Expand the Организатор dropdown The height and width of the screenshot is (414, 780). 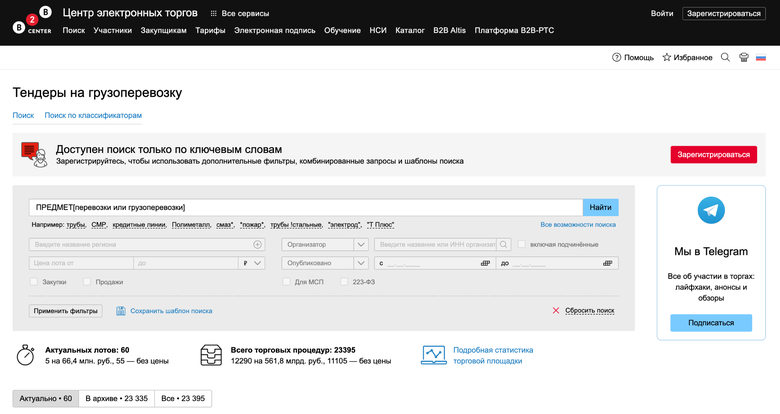pos(360,244)
